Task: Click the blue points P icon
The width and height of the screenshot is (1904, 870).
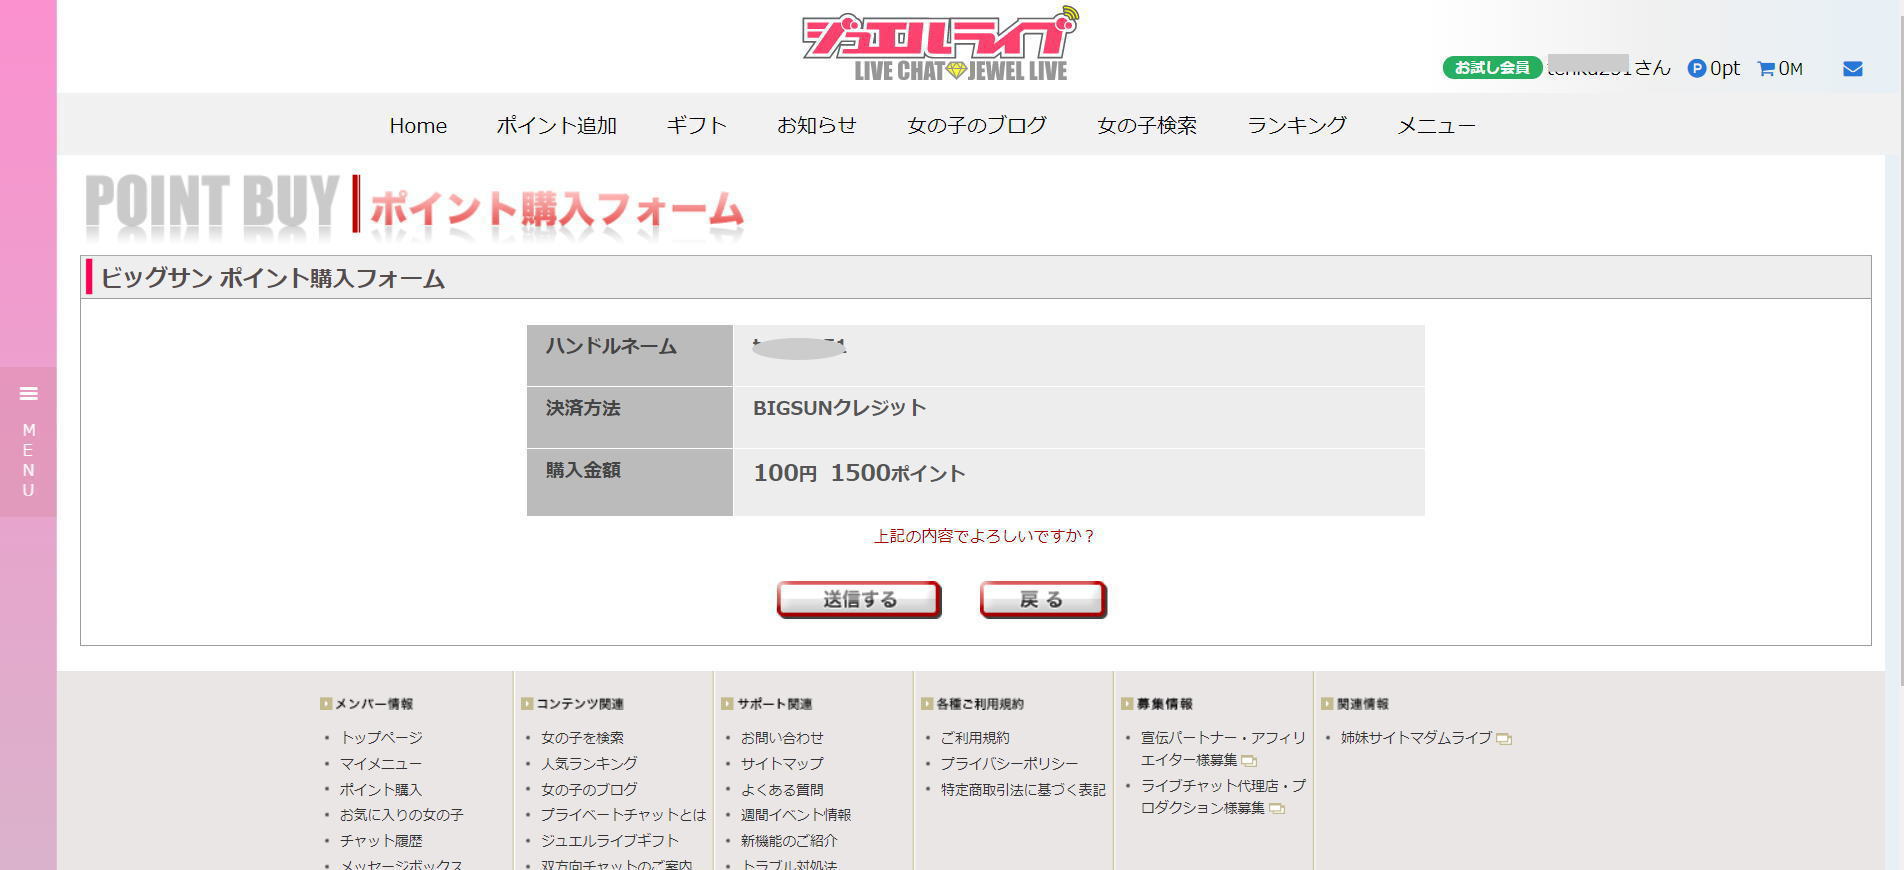Action: (x=1696, y=69)
